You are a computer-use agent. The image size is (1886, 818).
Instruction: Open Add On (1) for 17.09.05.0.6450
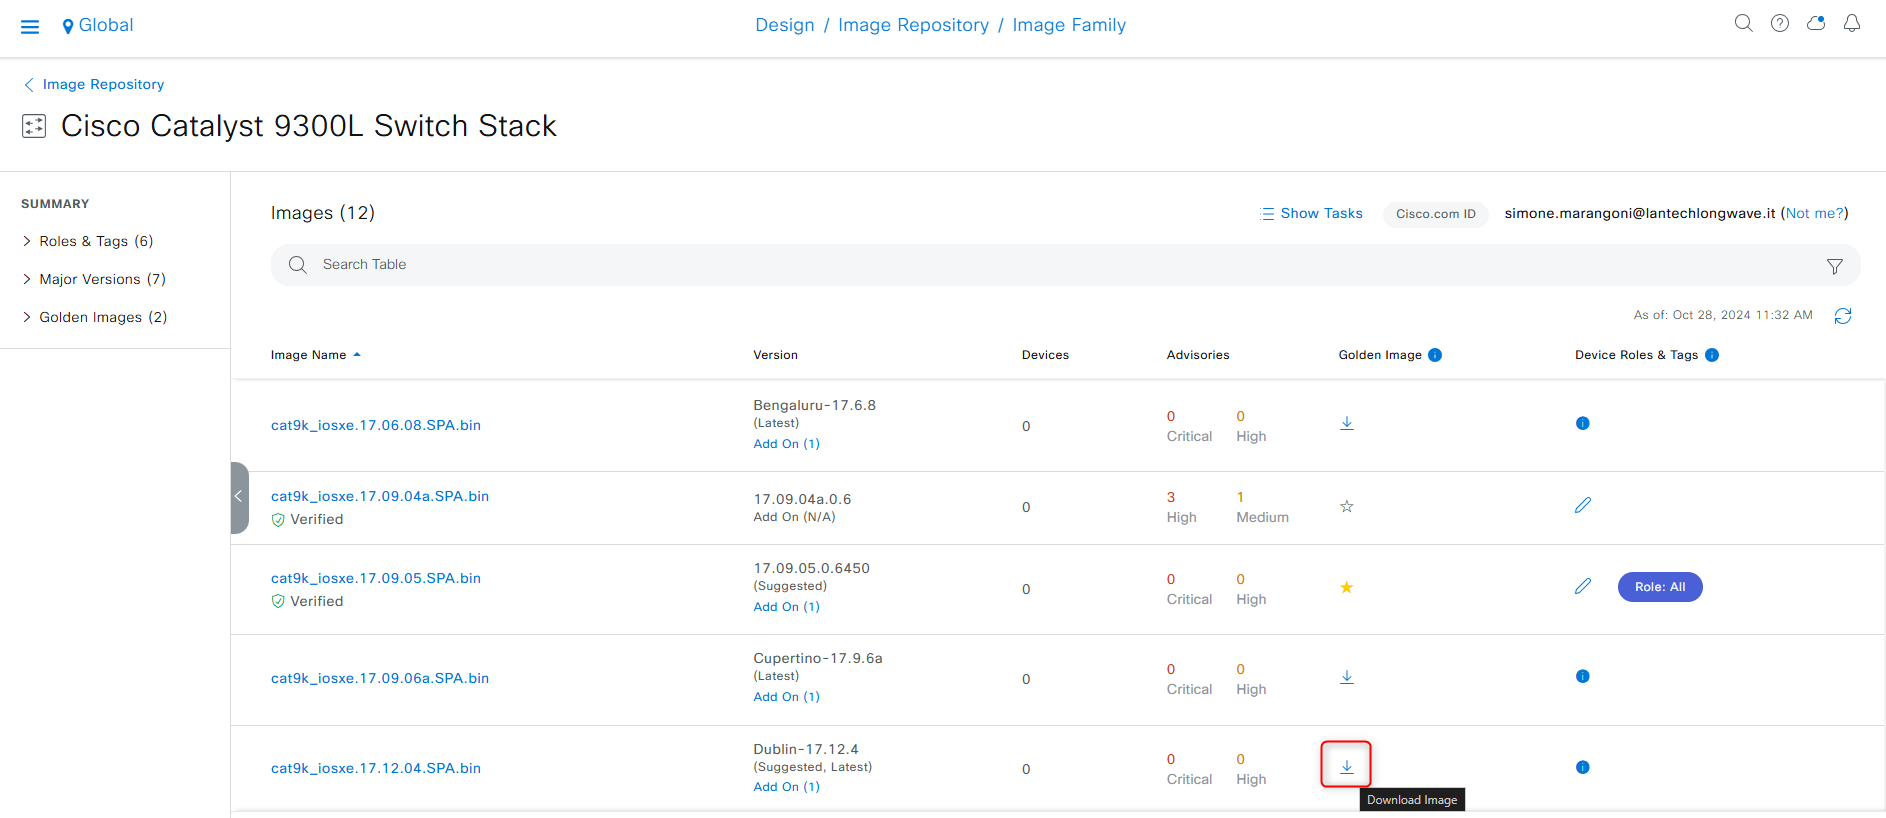[786, 607]
